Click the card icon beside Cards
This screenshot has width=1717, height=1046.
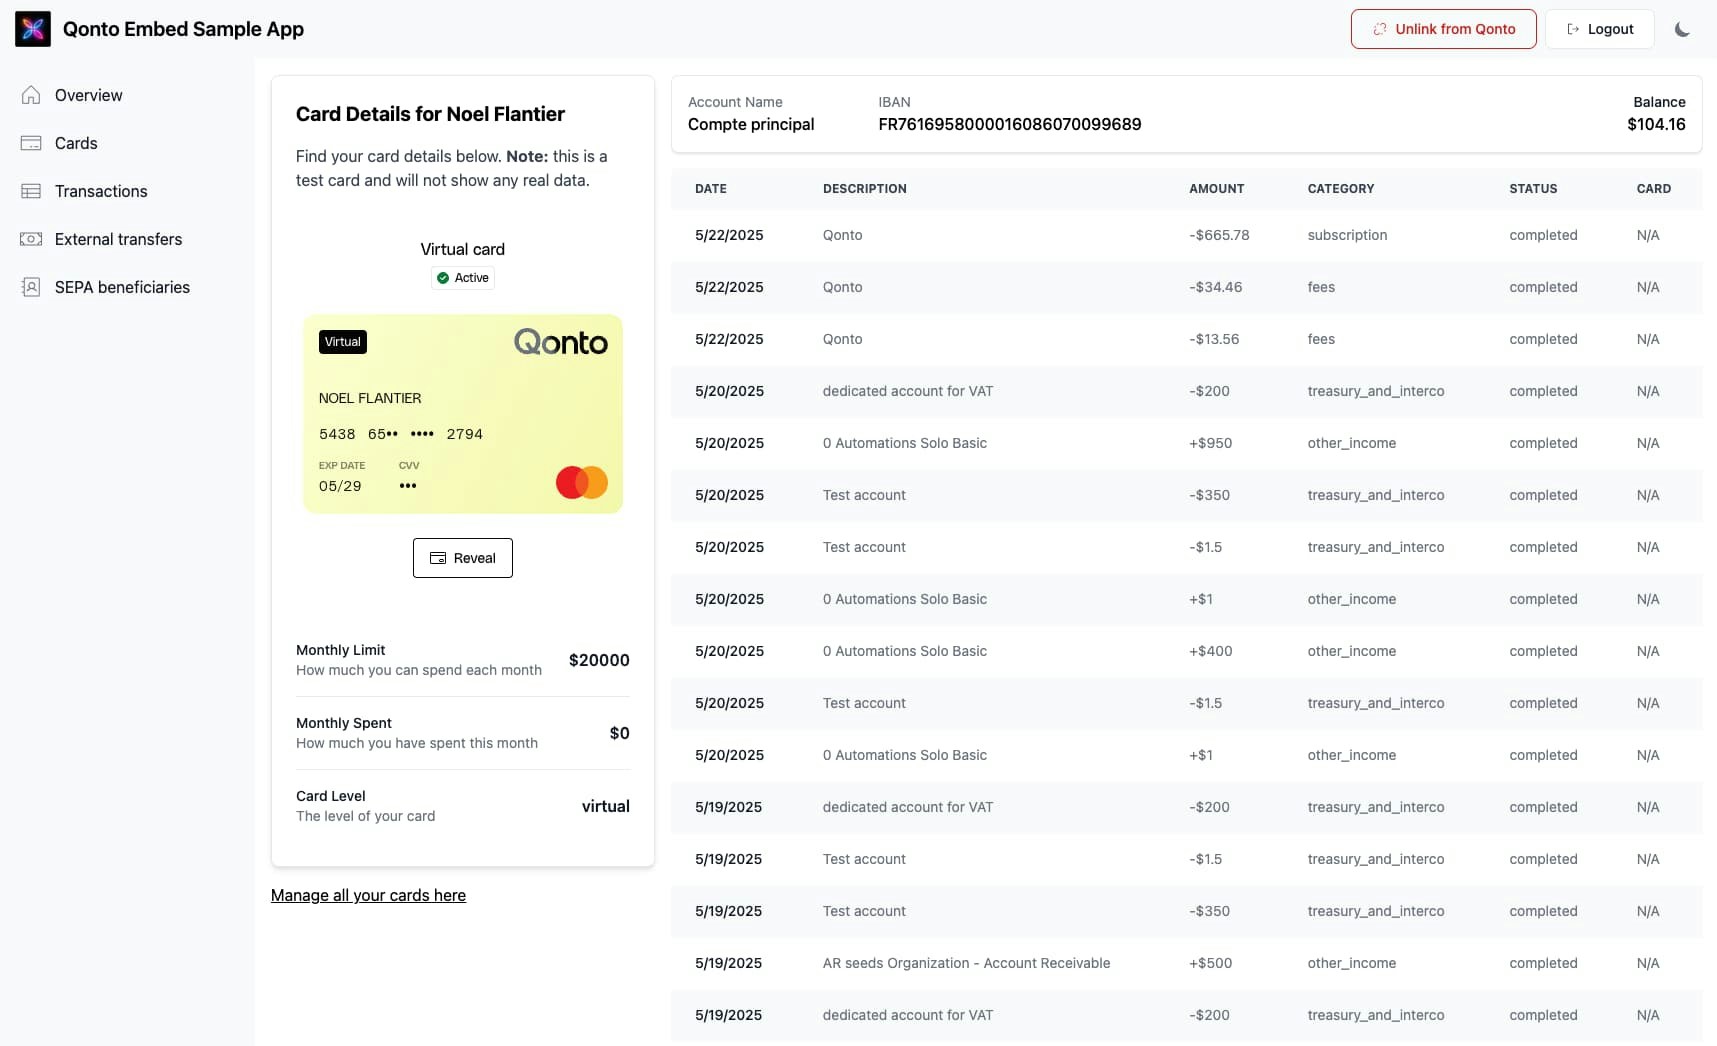[31, 143]
